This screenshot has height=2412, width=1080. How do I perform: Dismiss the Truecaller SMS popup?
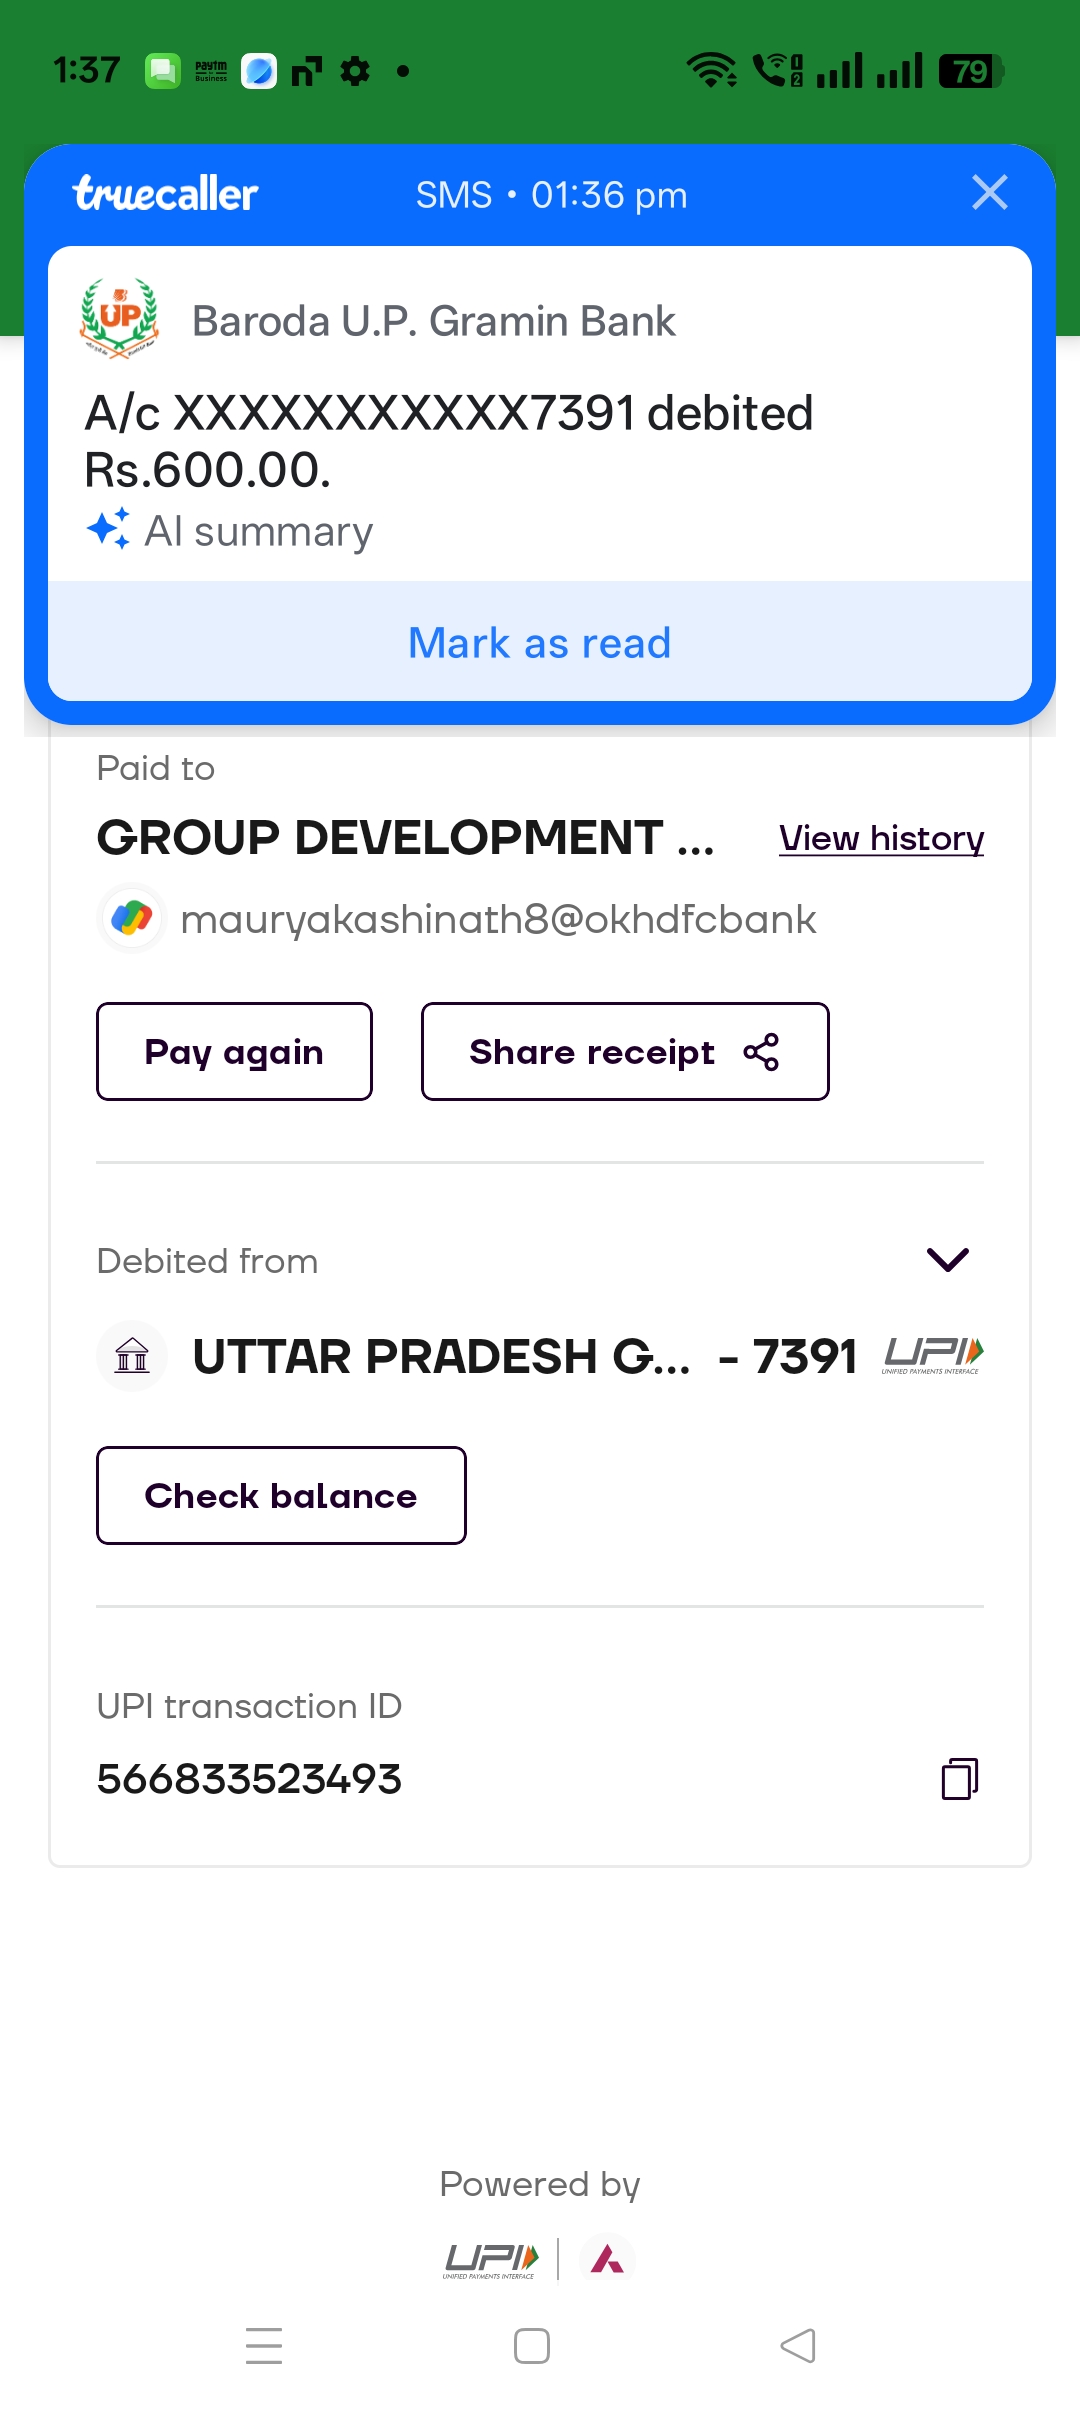click(x=989, y=192)
